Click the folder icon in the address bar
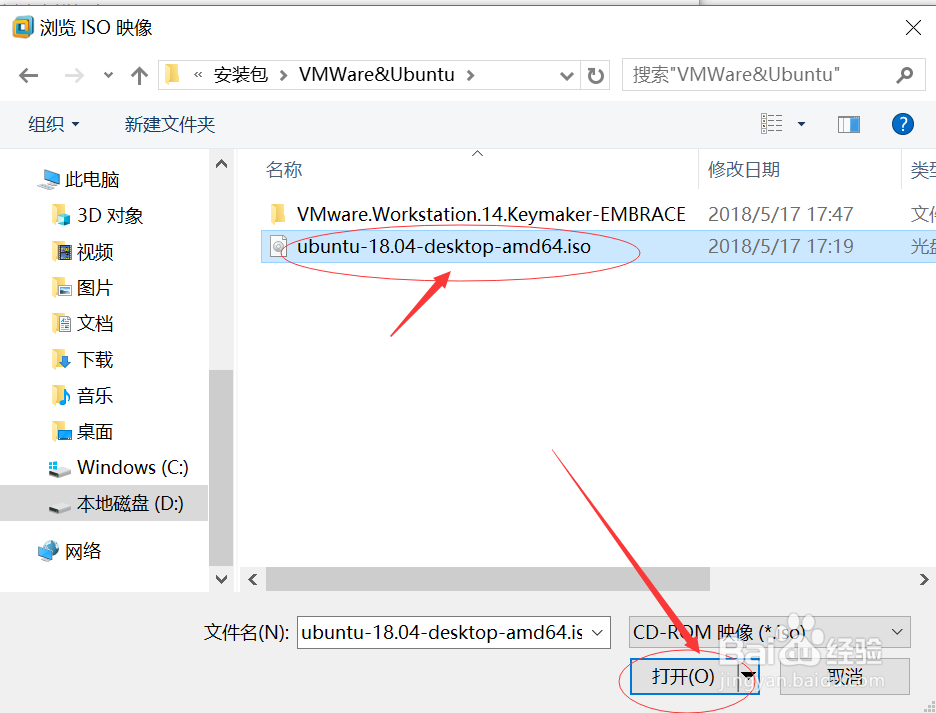 [173, 74]
